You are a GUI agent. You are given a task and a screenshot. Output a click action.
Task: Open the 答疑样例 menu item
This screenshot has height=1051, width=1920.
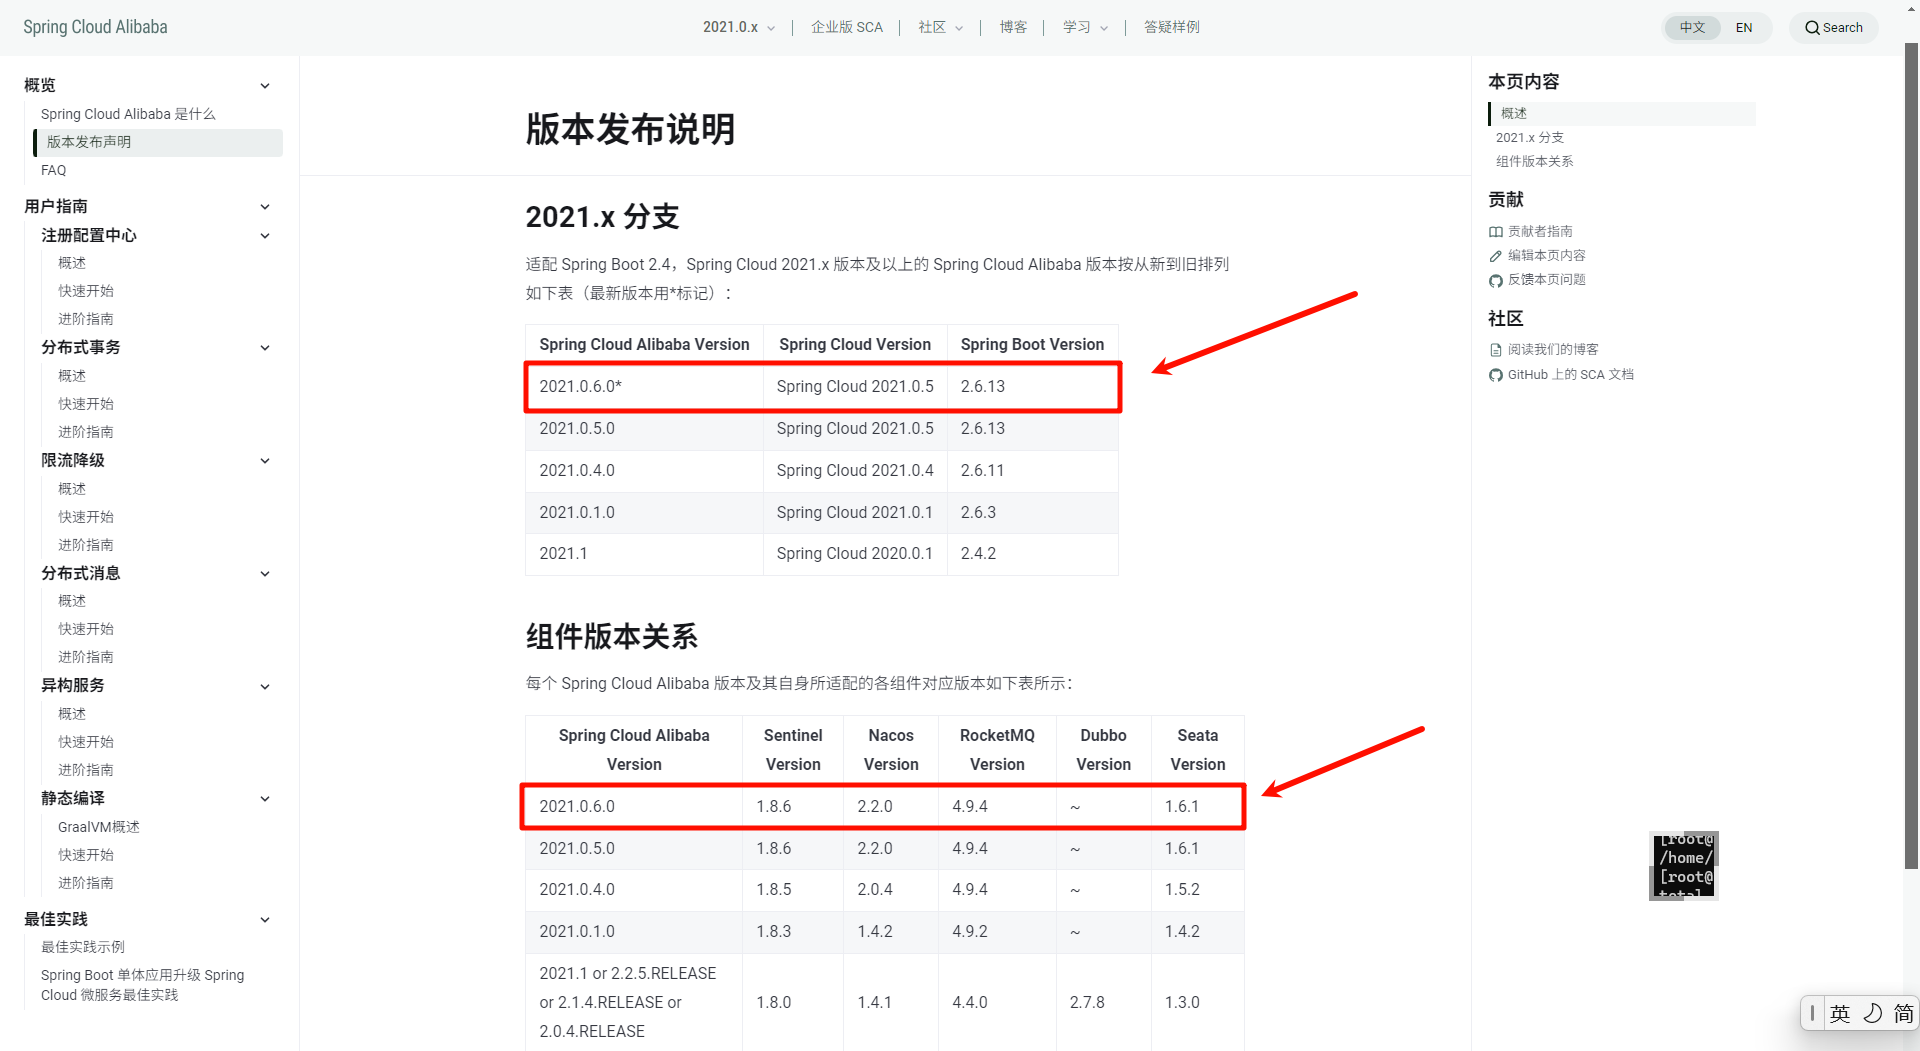[1172, 27]
